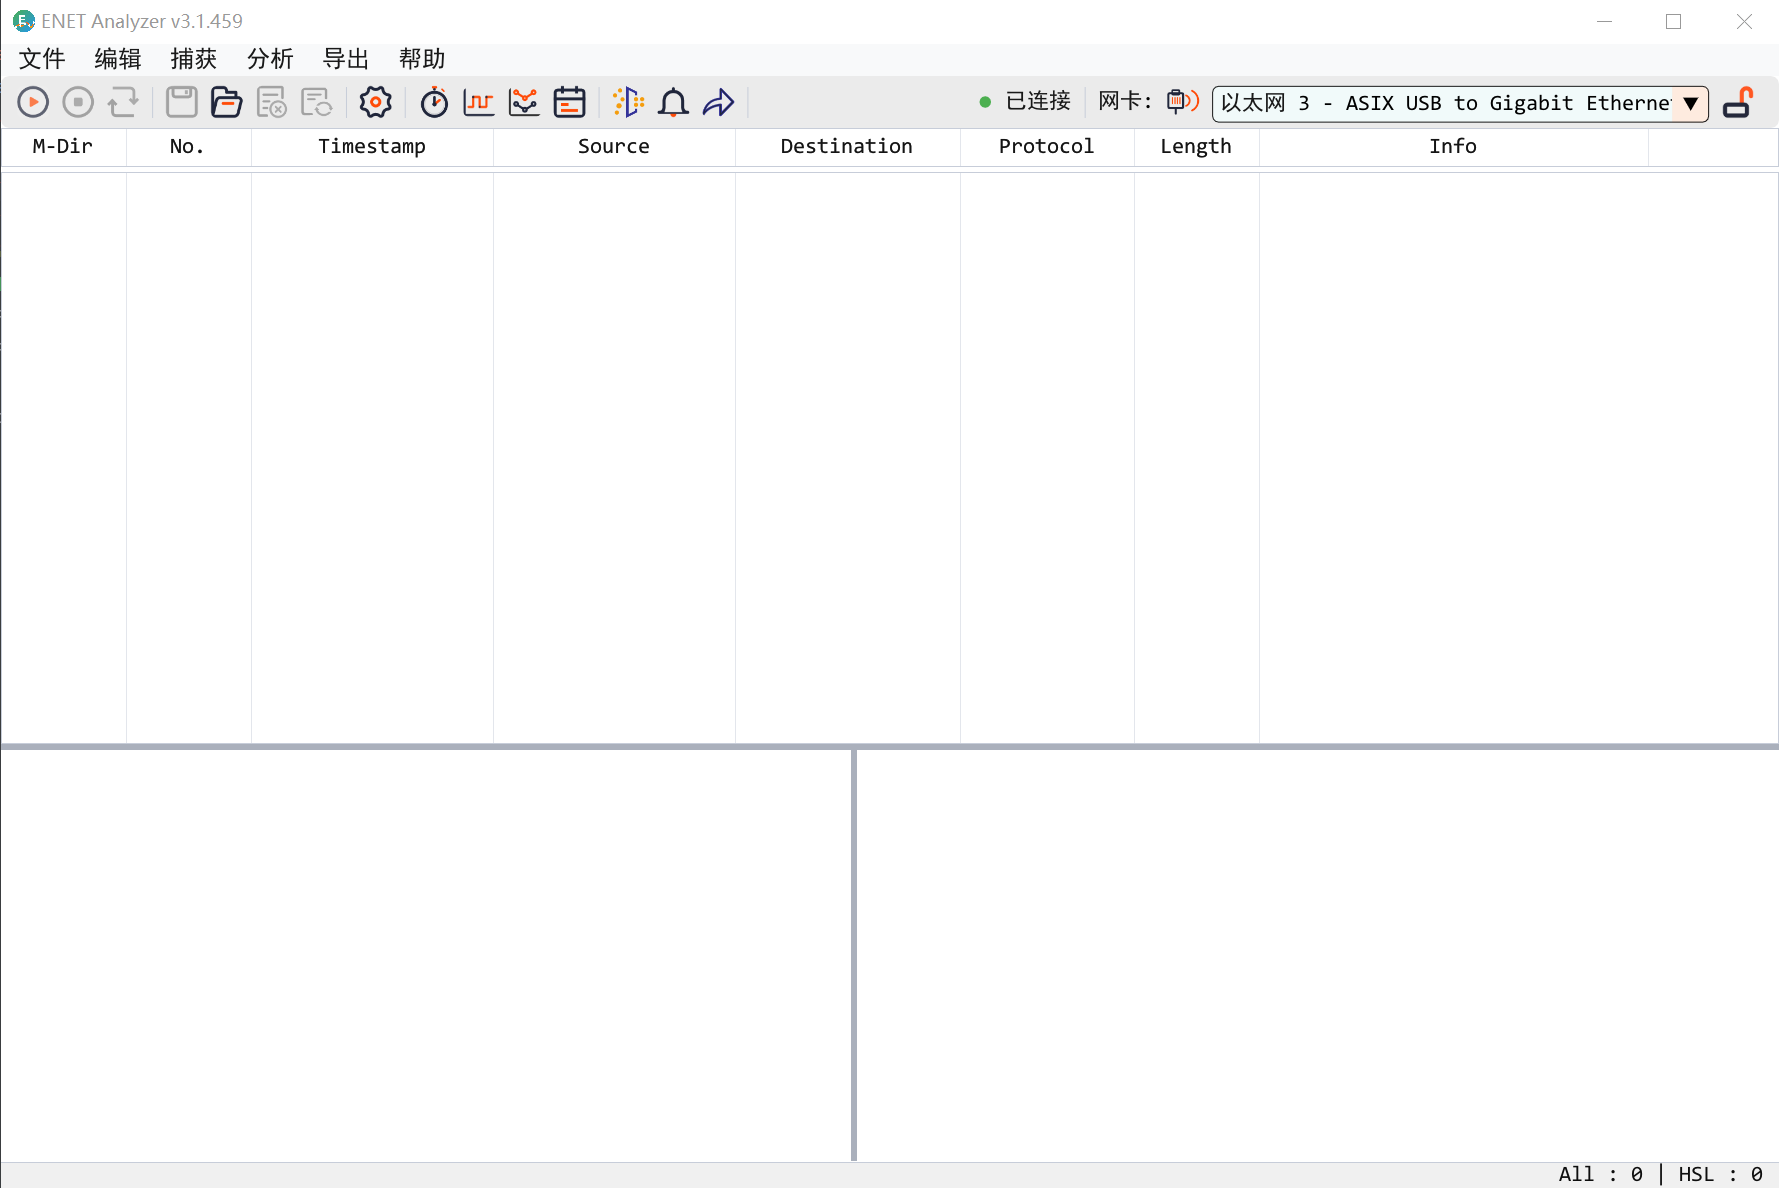Click the calendar schedule icon

pyautogui.click(x=570, y=102)
